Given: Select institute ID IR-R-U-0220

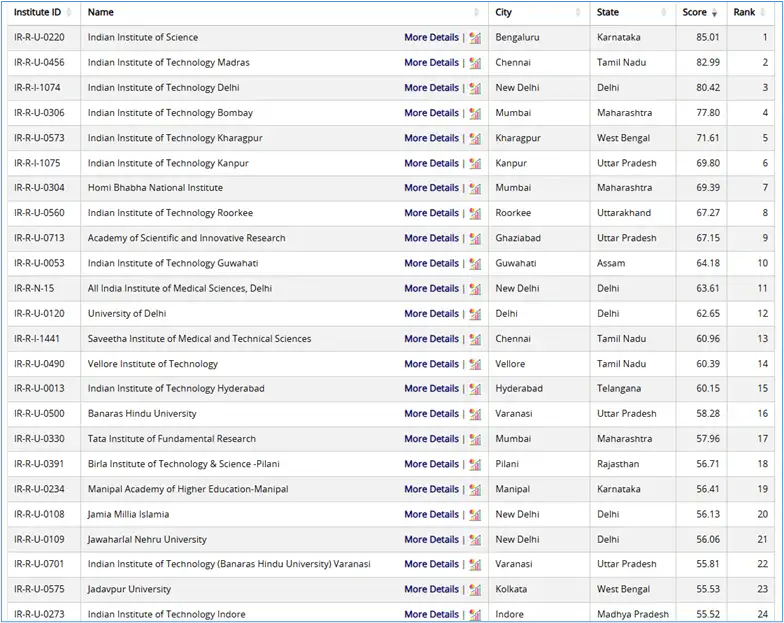Looking at the screenshot, I should pos(39,38).
